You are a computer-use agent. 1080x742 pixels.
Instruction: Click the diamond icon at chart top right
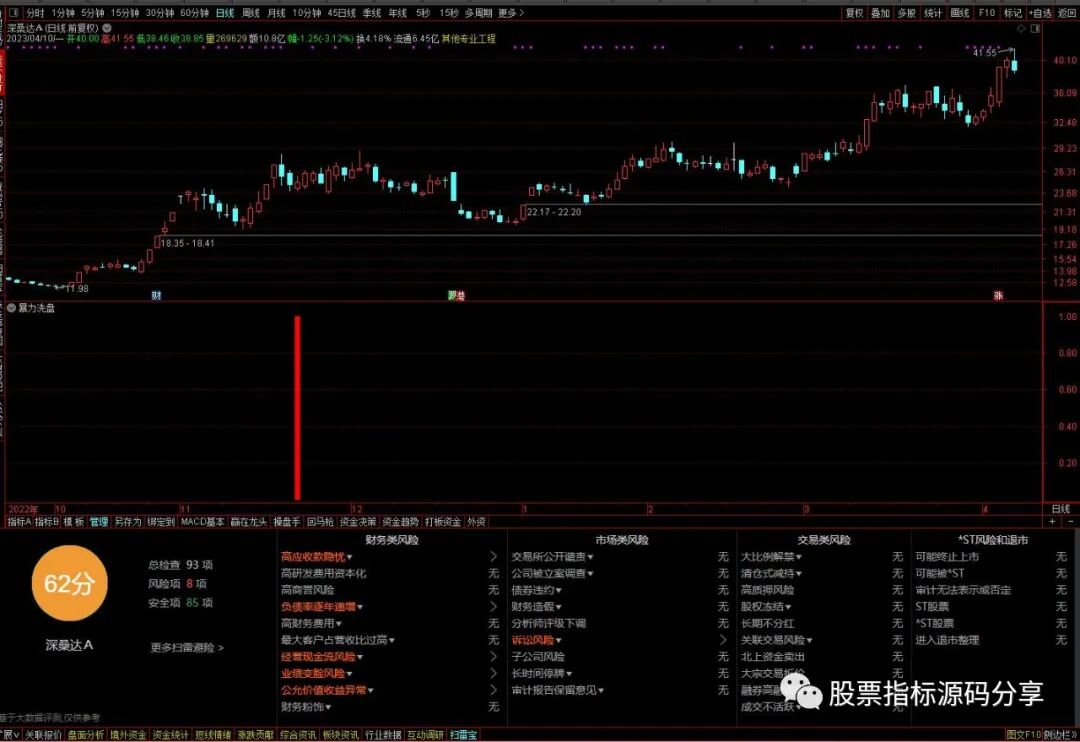(x=1021, y=28)
